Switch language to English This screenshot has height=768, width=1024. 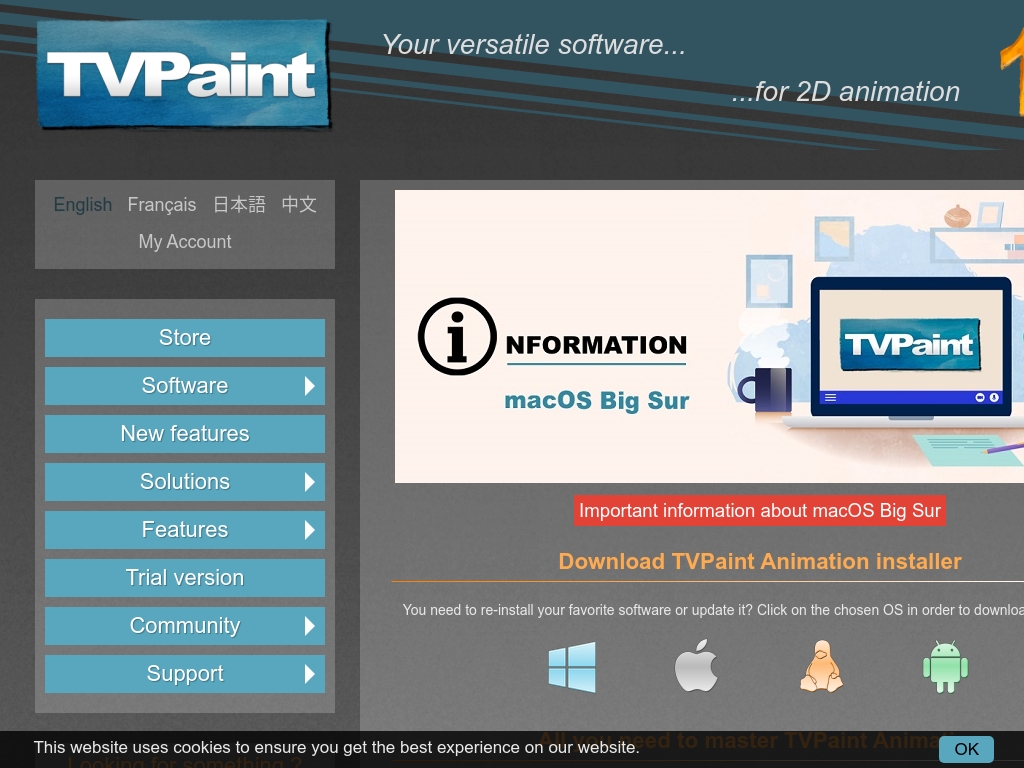pyautogui.click(x=83, y=205)
